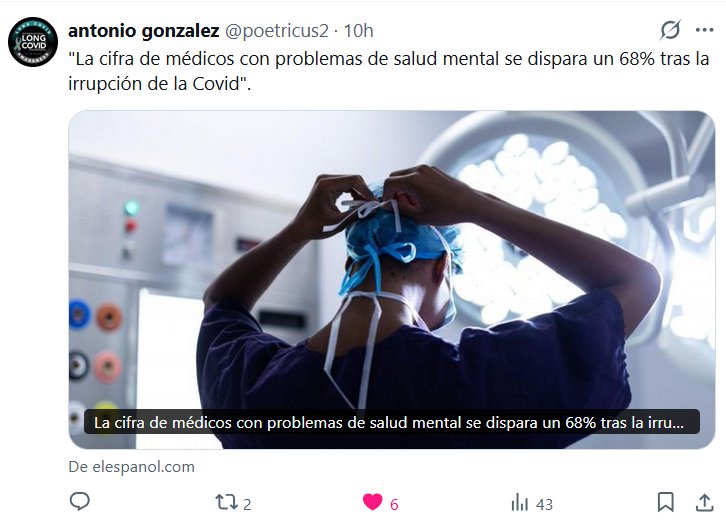Open the Grok explain icon
The width and height of the screenshot is (726, 522).
click(x=670, y=30)
